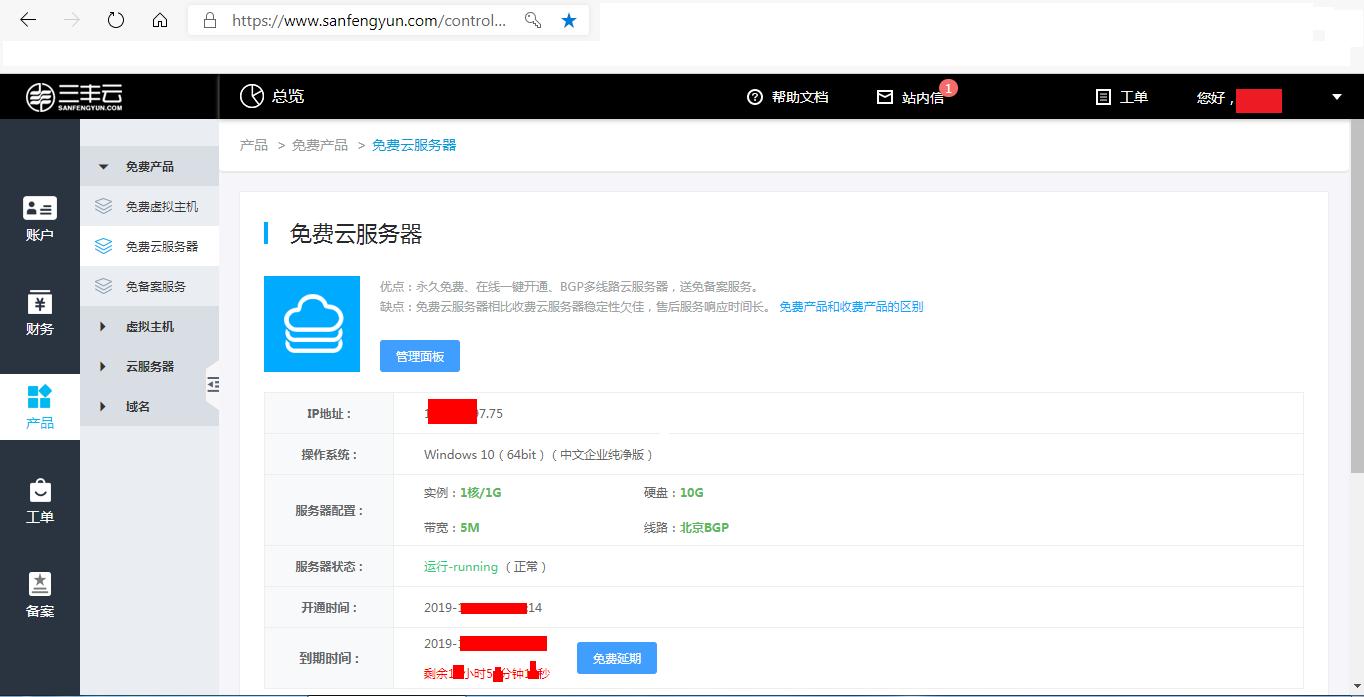Open the account dropdown arrow top right
Image resolution: width=1364 pixels, height=697 pixels.
point(1336,97)
